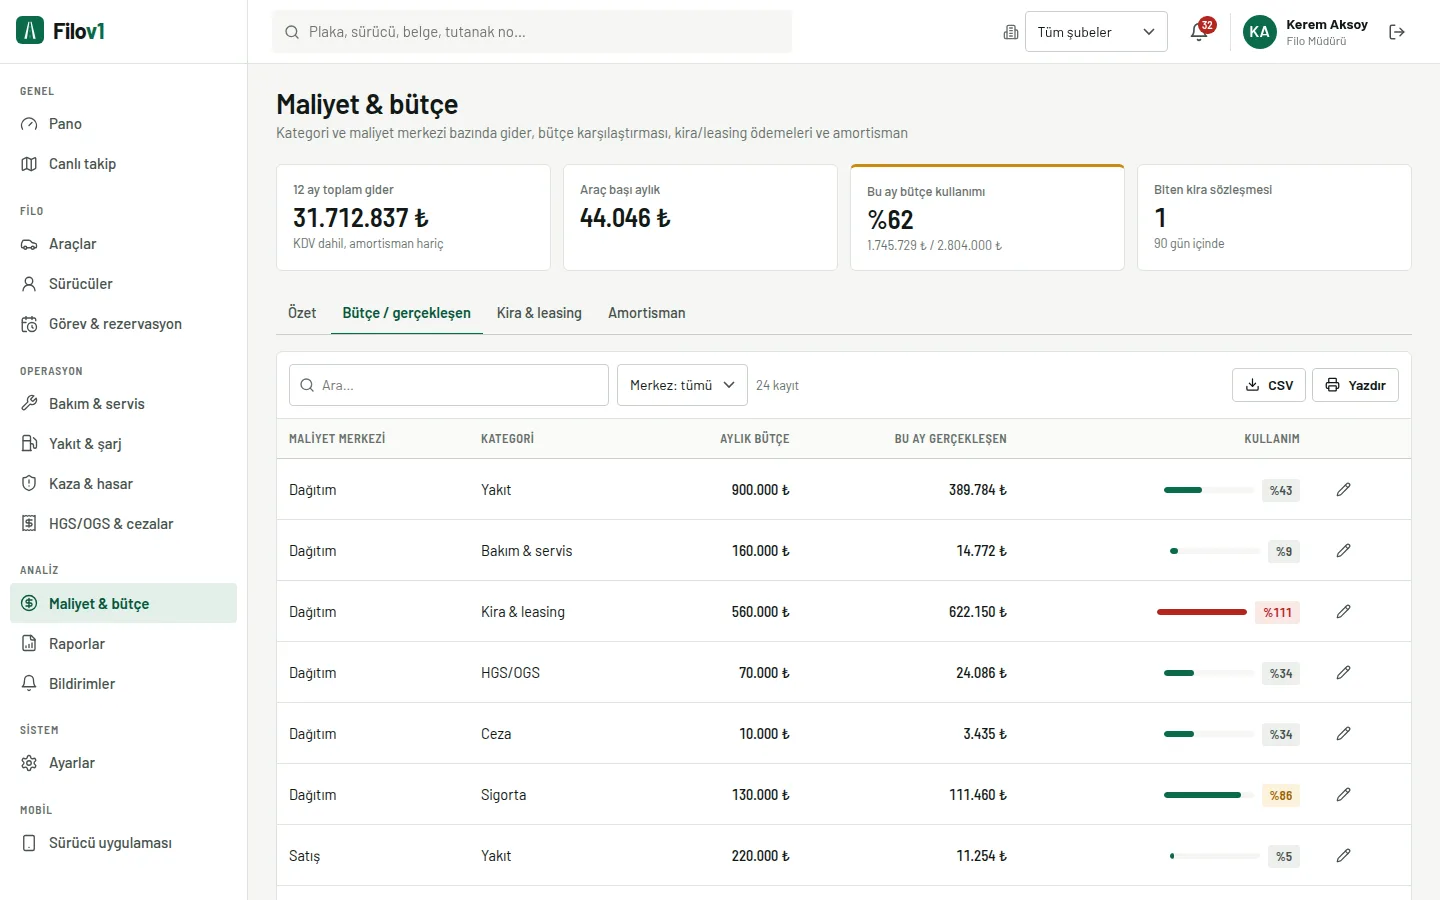Open Kaza & hasar section
Viewport: 1440px width, 900px height.
pos(123,484)
